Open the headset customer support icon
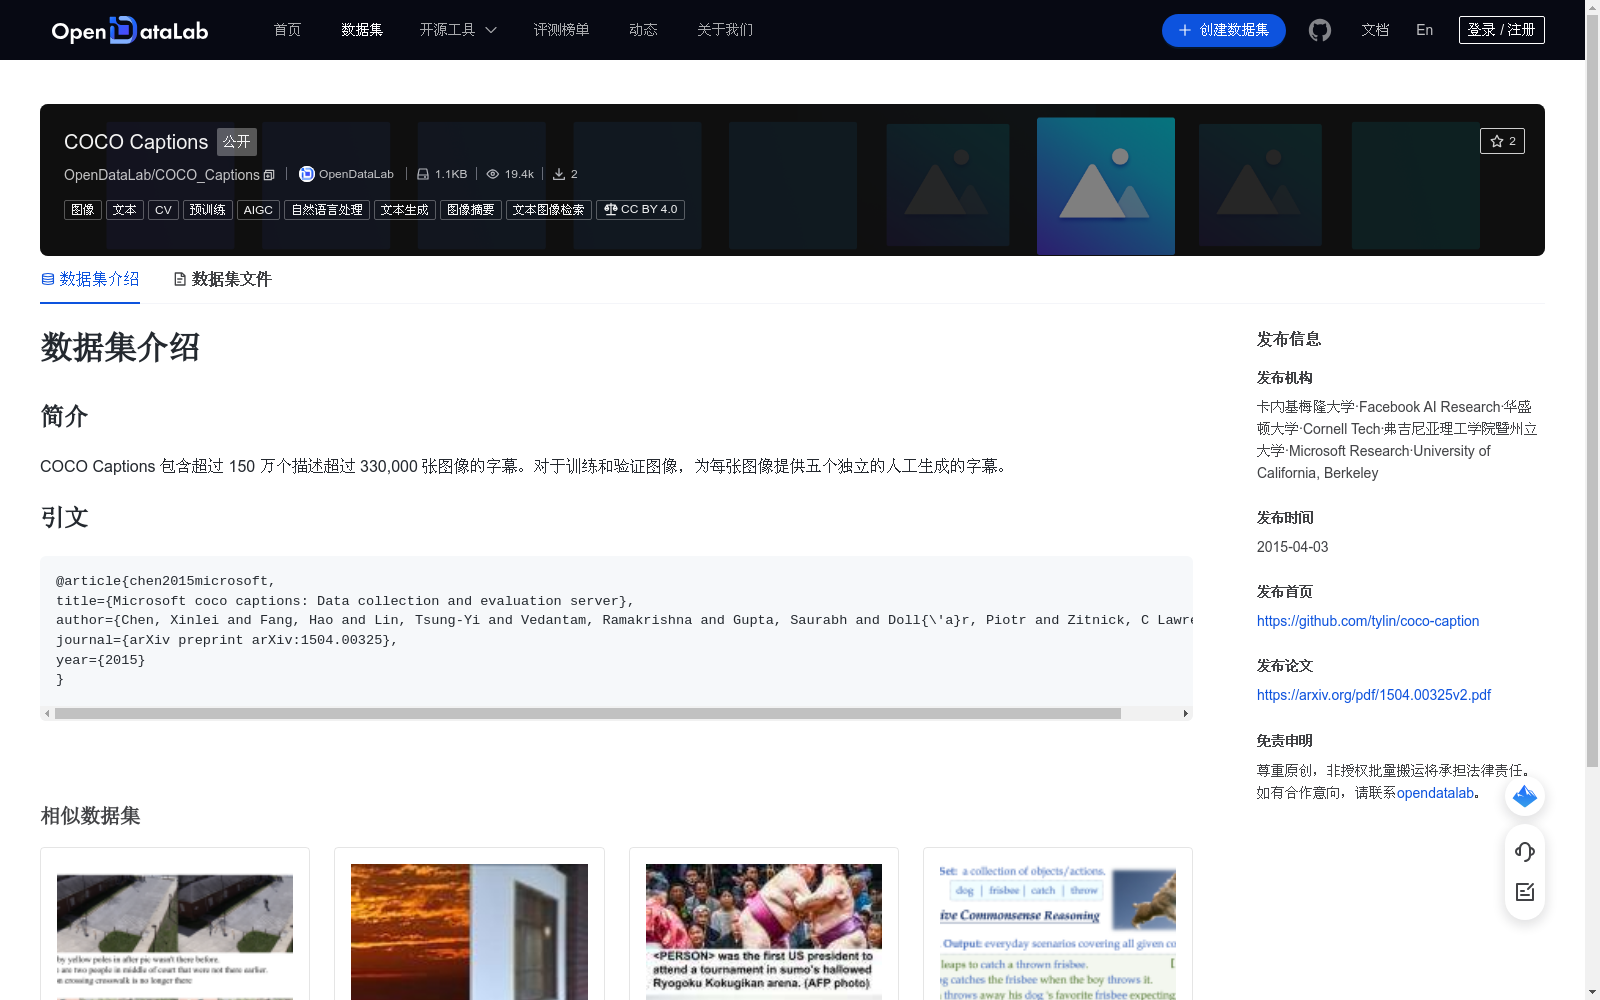Image resolution: width=1600 pixels, height=1000 pixels. coord(1524,852)
